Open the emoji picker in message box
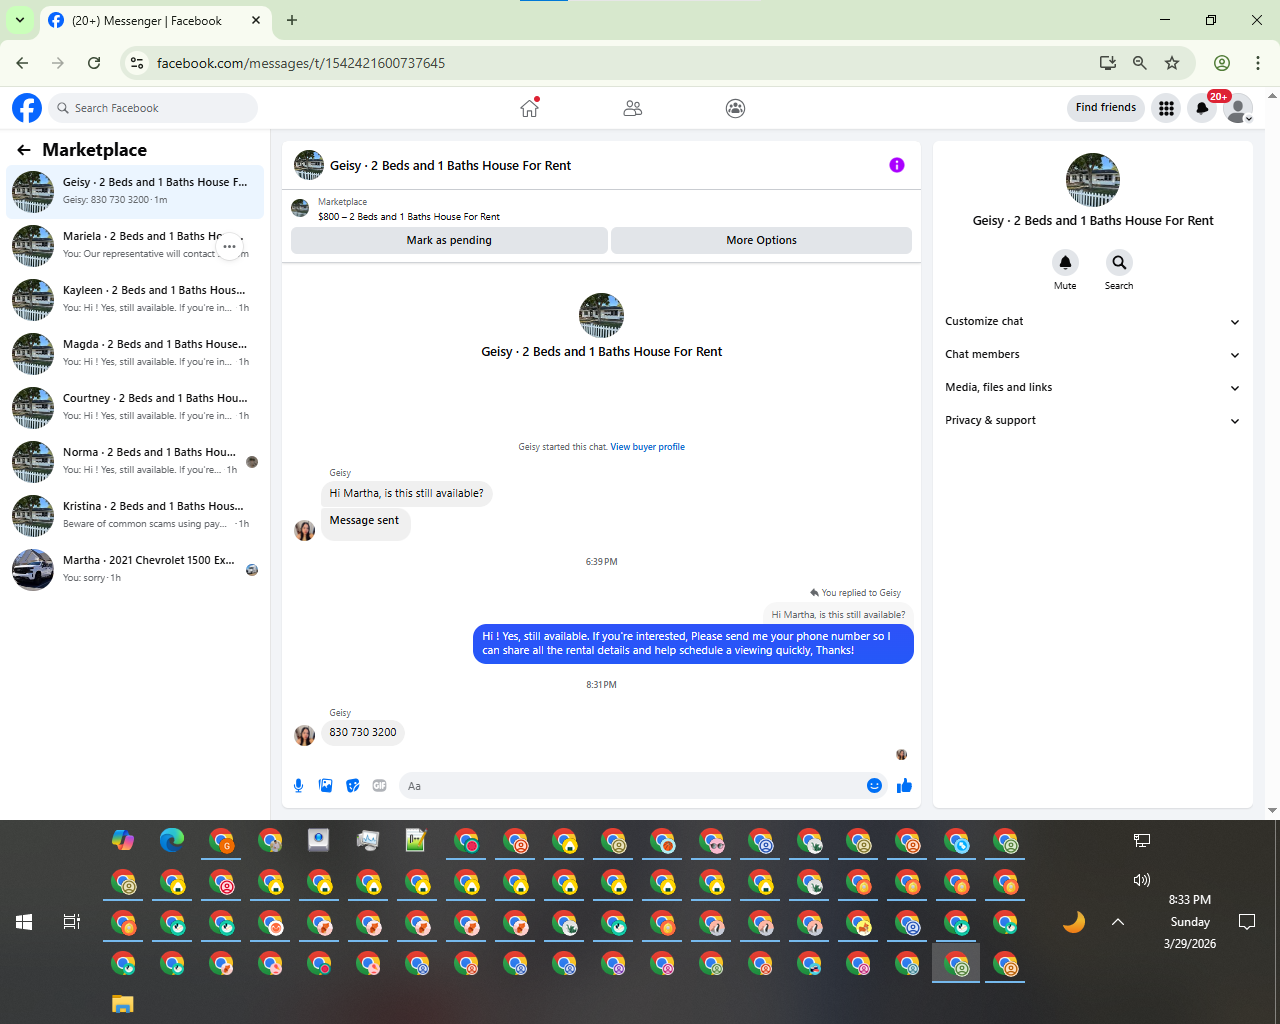Viewport: 1280px width, 1024px height. (x=874, y=786)
